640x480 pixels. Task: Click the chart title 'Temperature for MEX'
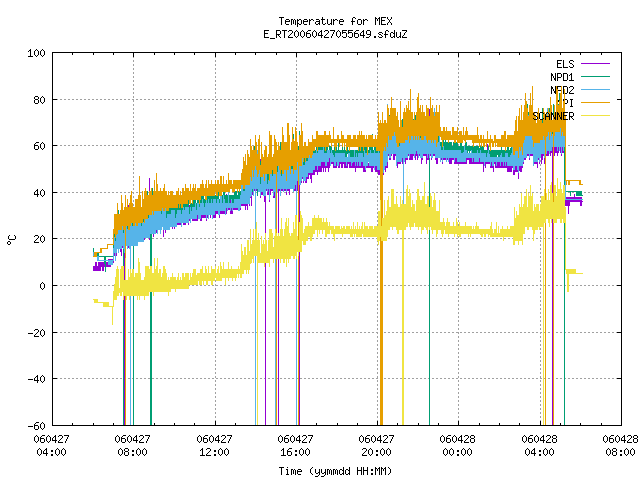pos(335,21)
